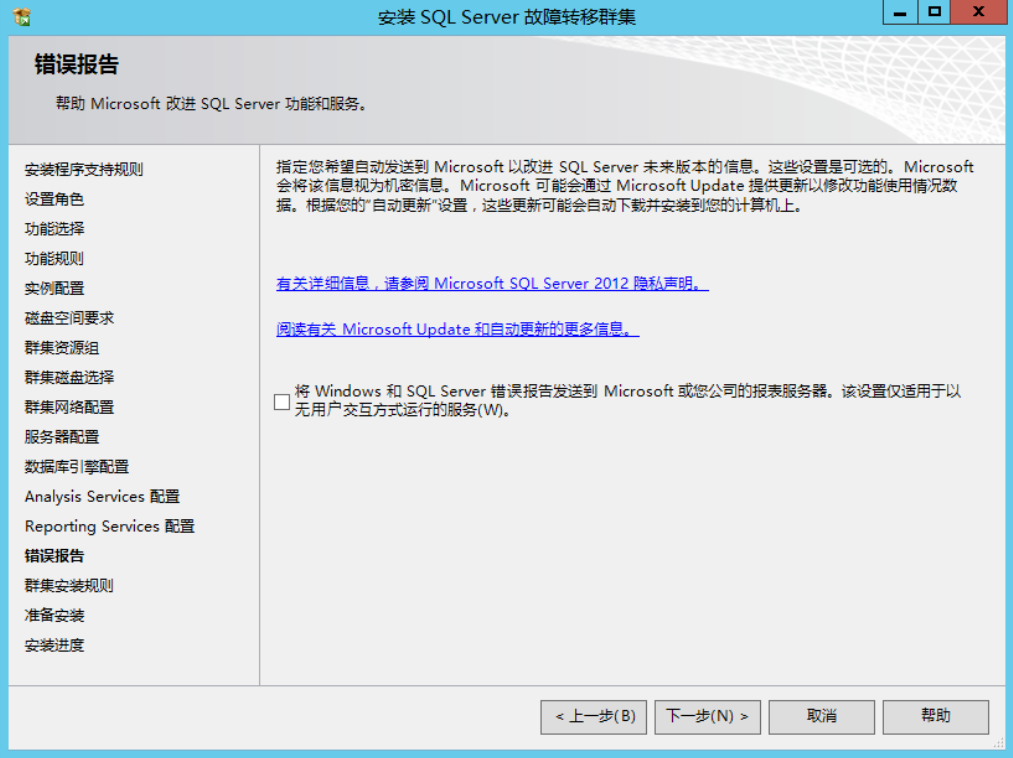Select Analysis Services 配置 step
Screen dimensions: 1013x758
[x=102, y=497]
